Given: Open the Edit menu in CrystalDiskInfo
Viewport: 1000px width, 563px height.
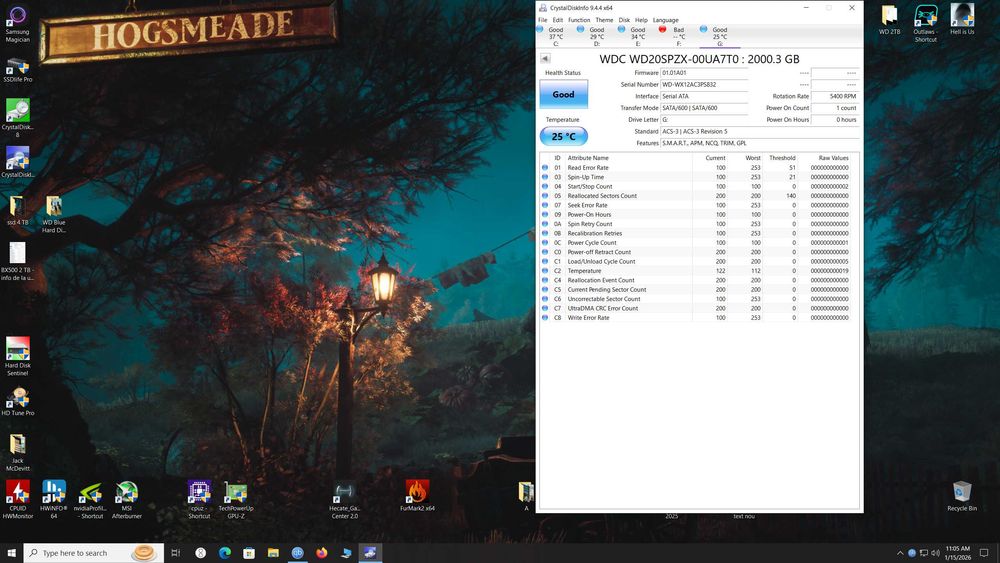Looking at the screenshot, I should 557,20.
